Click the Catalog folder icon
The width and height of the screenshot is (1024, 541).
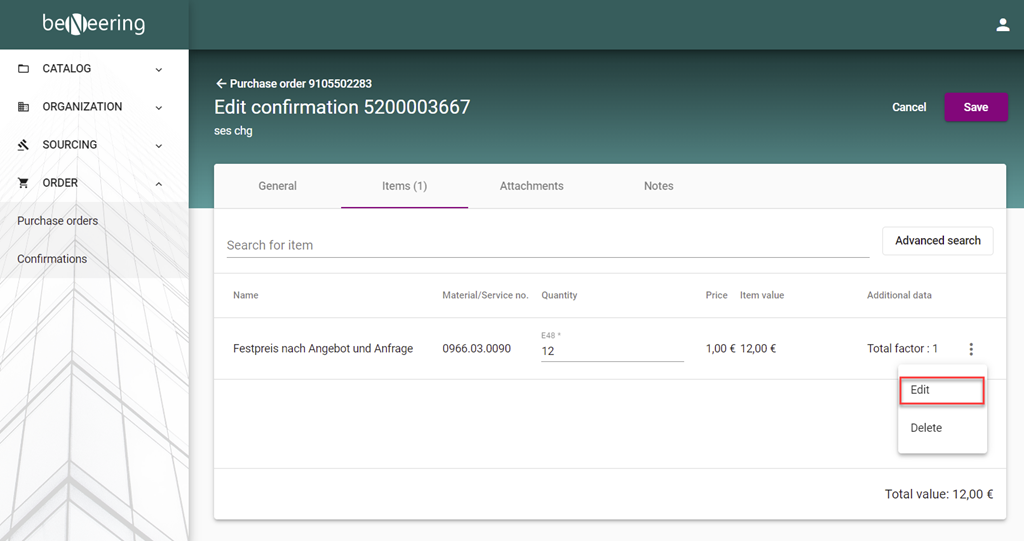24,69
